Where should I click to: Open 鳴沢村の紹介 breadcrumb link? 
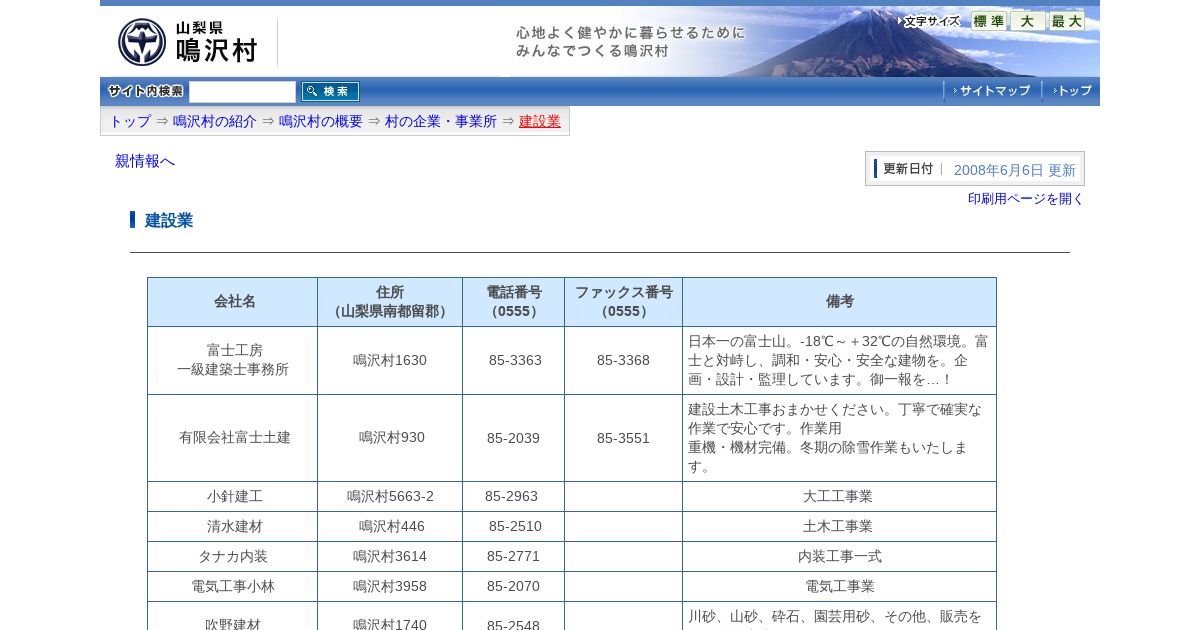pos(215,121)
